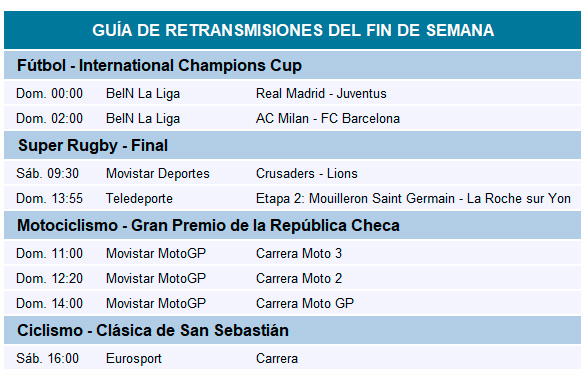Click the Real Madrid - Juventus match
Image resolution: width=586 pixels, height=391 pixels.
tap(321, 93)
